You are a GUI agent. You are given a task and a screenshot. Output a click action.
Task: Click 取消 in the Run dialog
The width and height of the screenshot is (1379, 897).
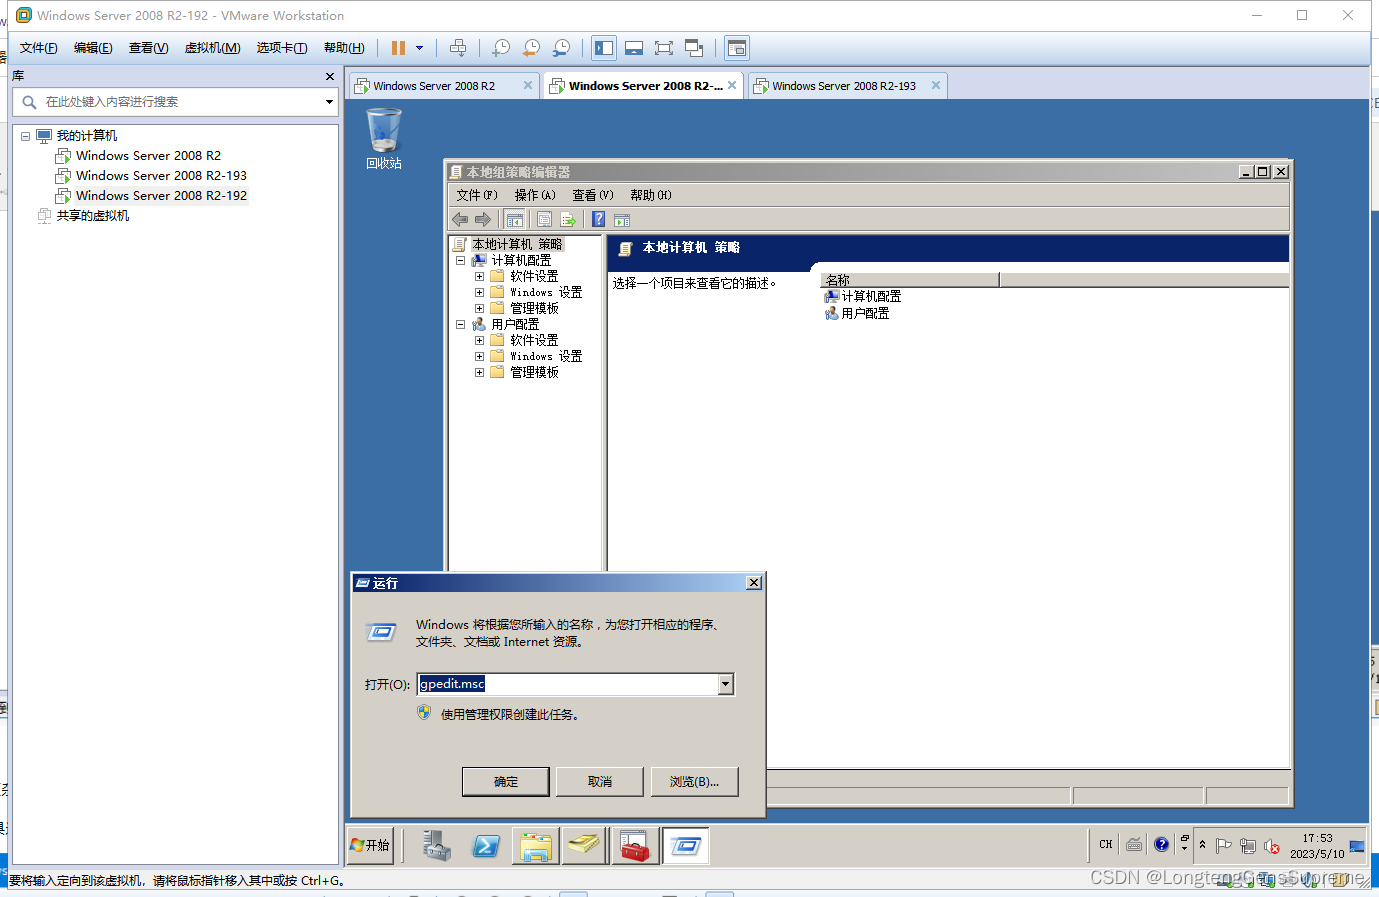600,782
